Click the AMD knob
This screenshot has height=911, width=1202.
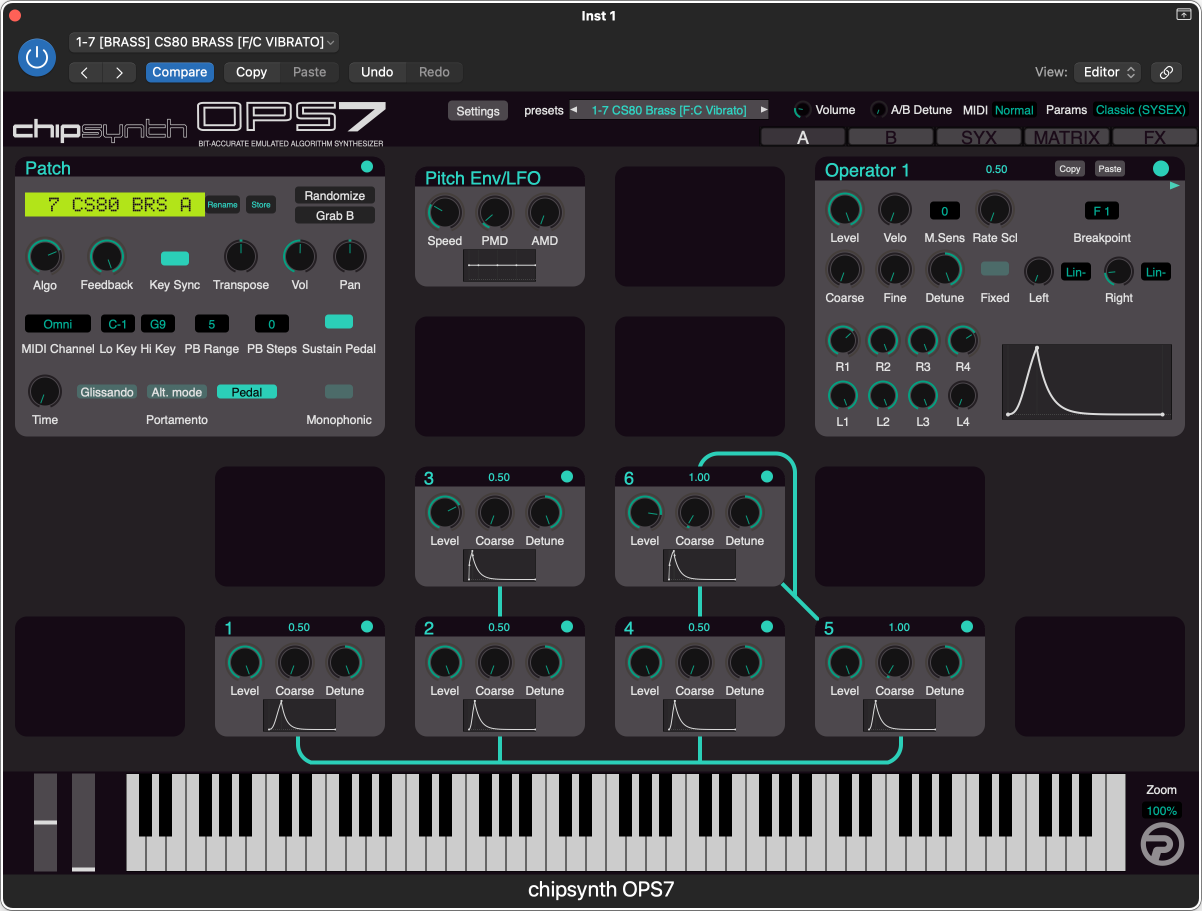tap(544, 212)
